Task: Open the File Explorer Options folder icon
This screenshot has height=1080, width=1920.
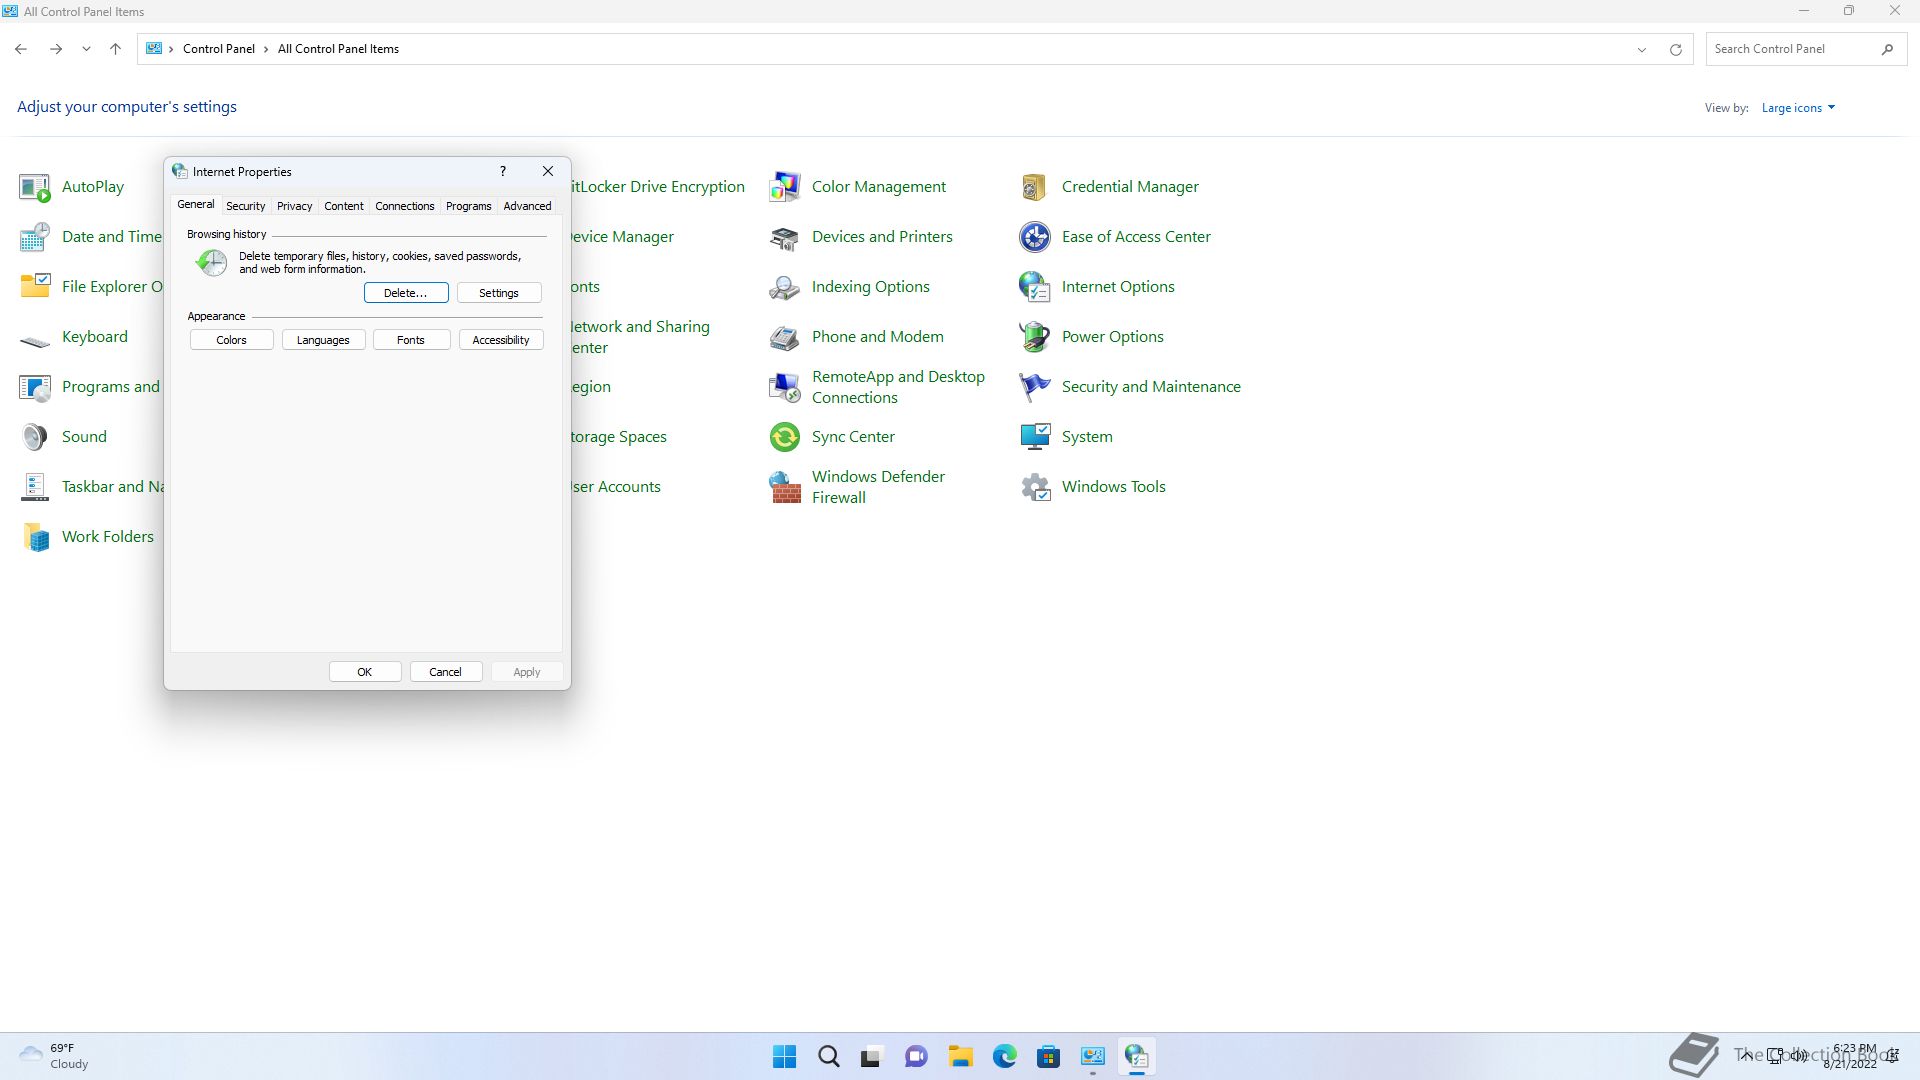Action: (x=35, y=287)
